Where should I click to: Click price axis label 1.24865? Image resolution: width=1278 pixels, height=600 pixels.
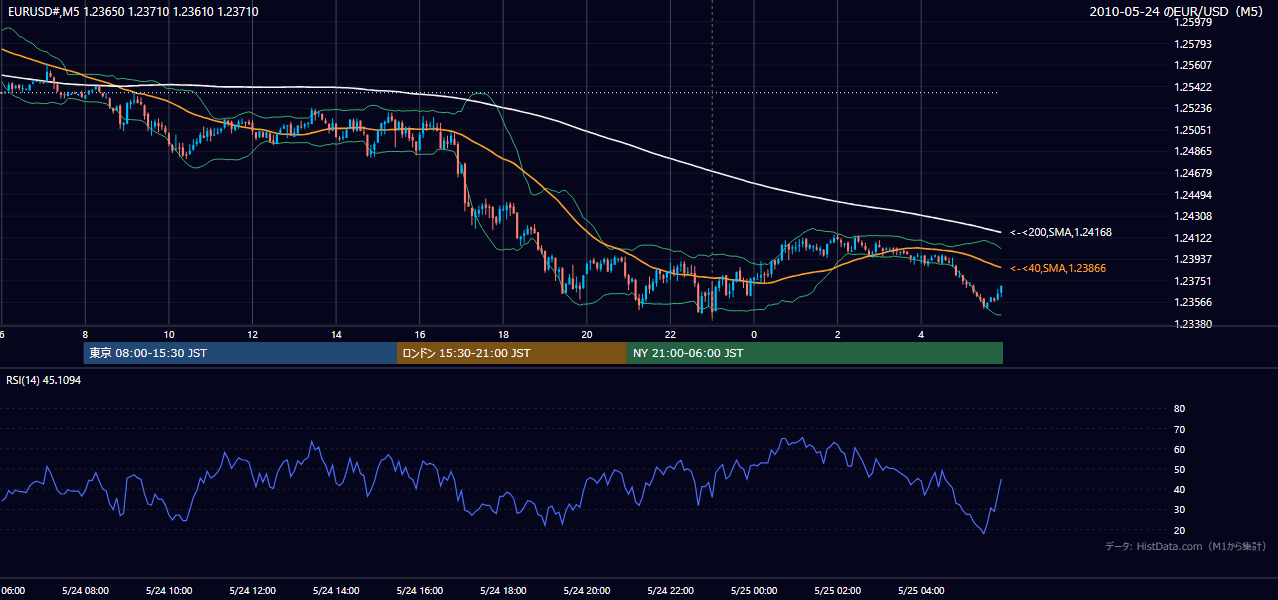[x=1193, y=151]
